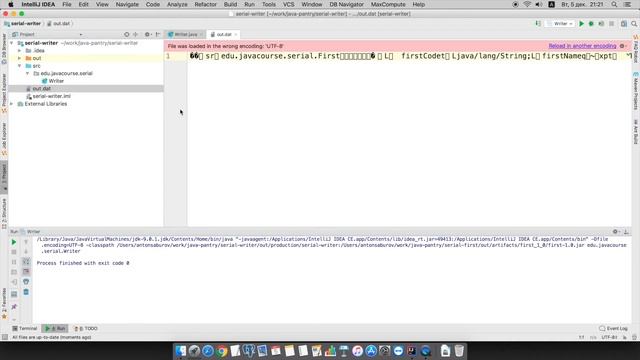Click the stop button in top toolbar
The height and width of the screenshot is (360, 640).
click(611, 24)
